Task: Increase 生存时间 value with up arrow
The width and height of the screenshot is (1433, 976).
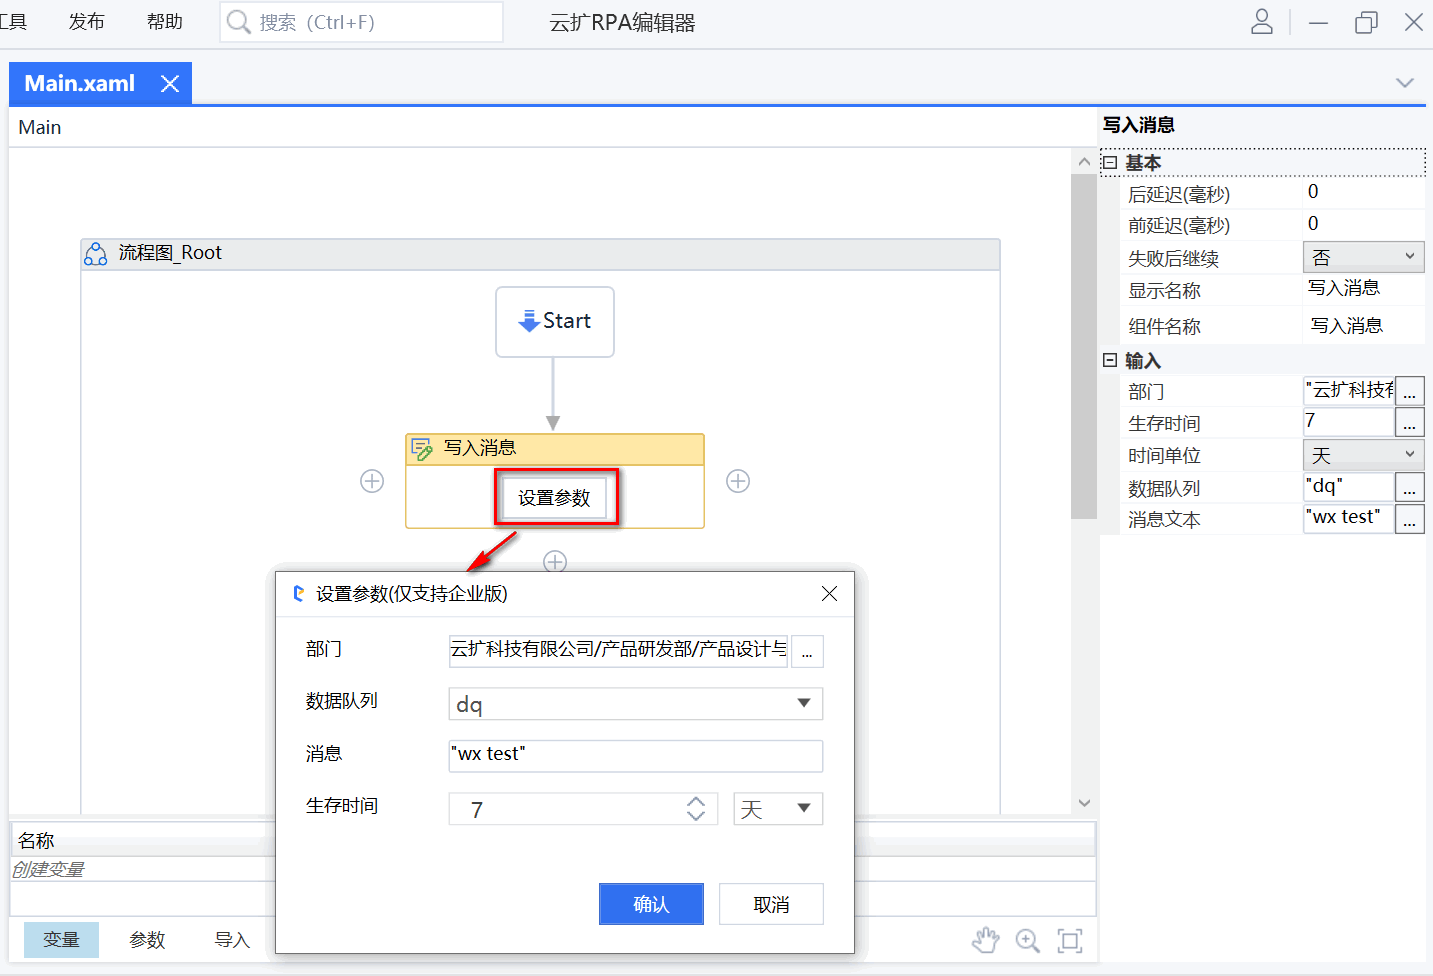Action: [696, 801]
